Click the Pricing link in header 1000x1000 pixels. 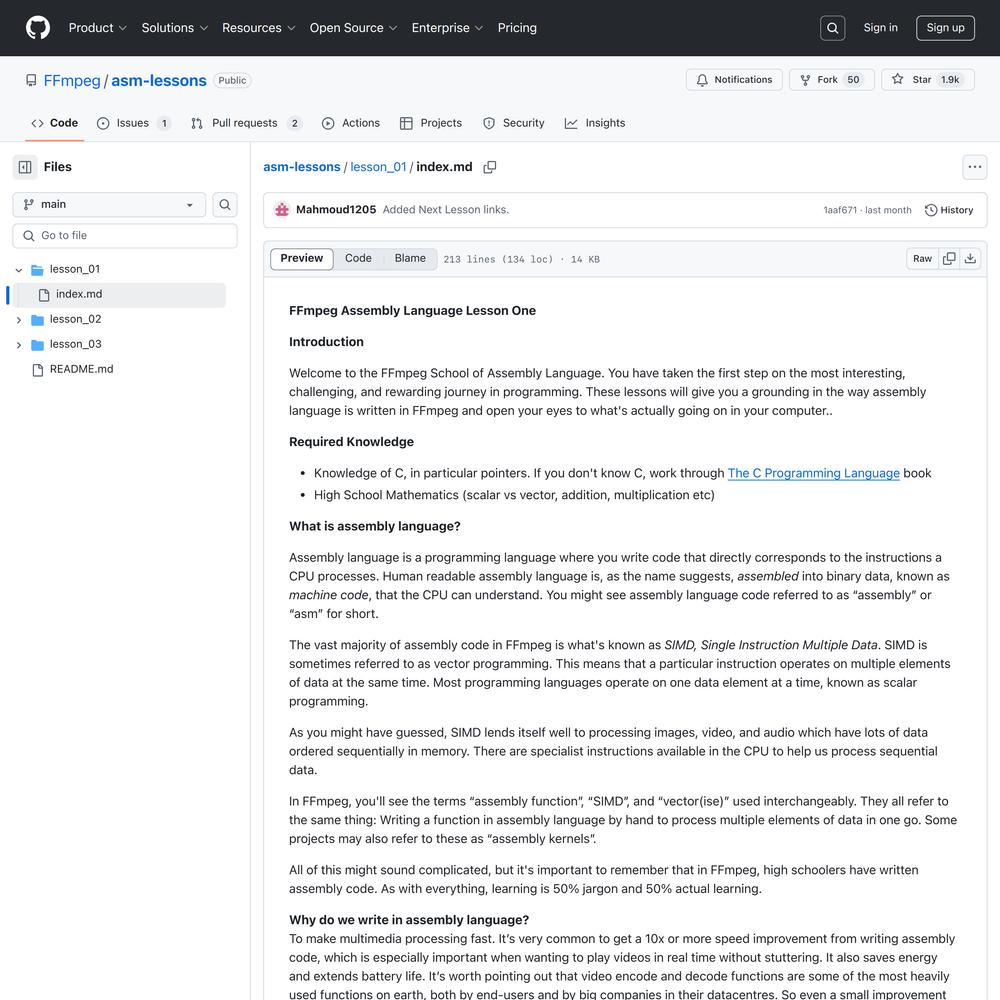pyautogui.click(x=517, y=28)
